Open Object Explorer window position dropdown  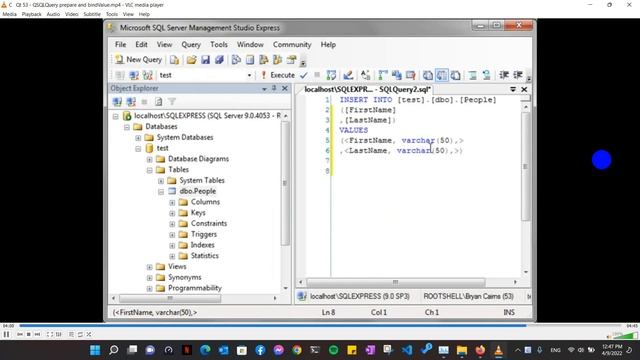(264, 89)
